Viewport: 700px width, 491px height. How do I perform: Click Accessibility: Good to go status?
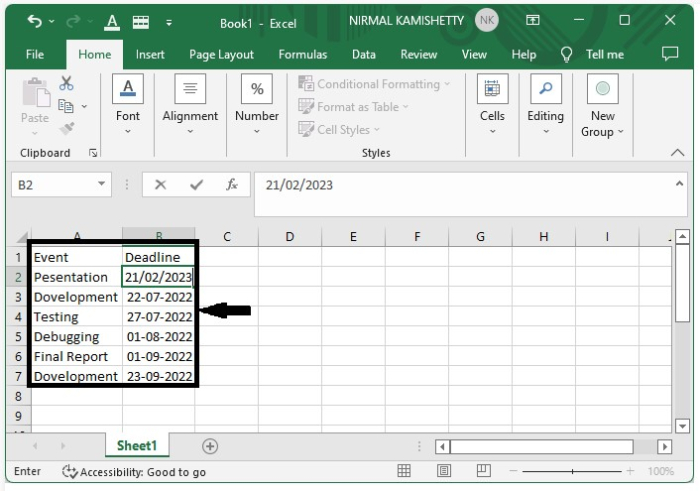coord(134,471)
